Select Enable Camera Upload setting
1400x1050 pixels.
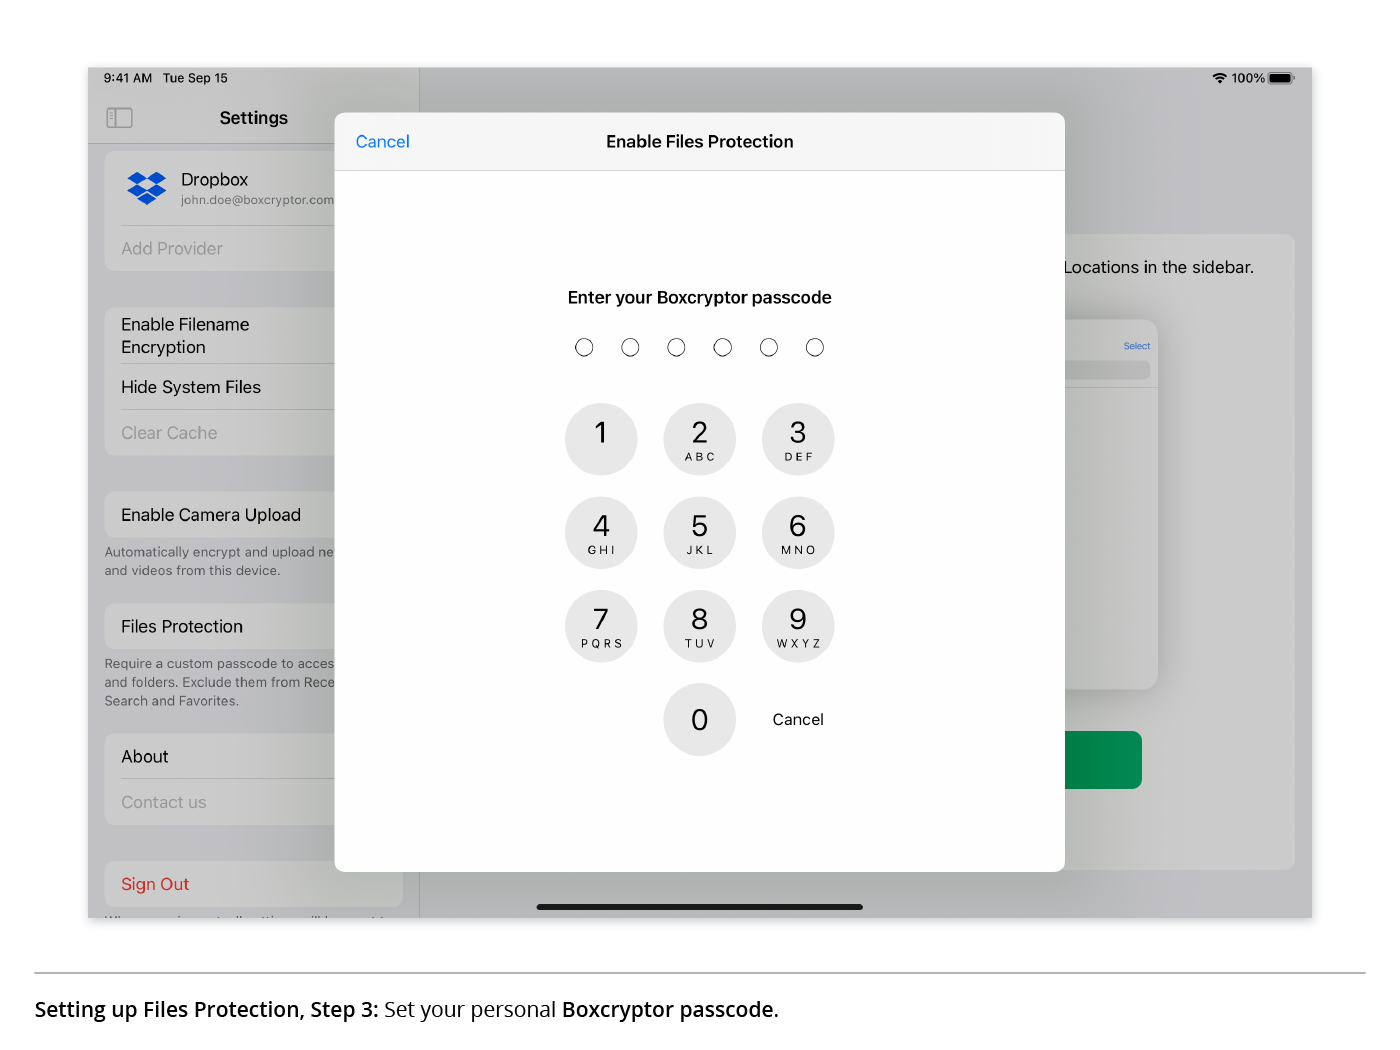coord(220,515)
